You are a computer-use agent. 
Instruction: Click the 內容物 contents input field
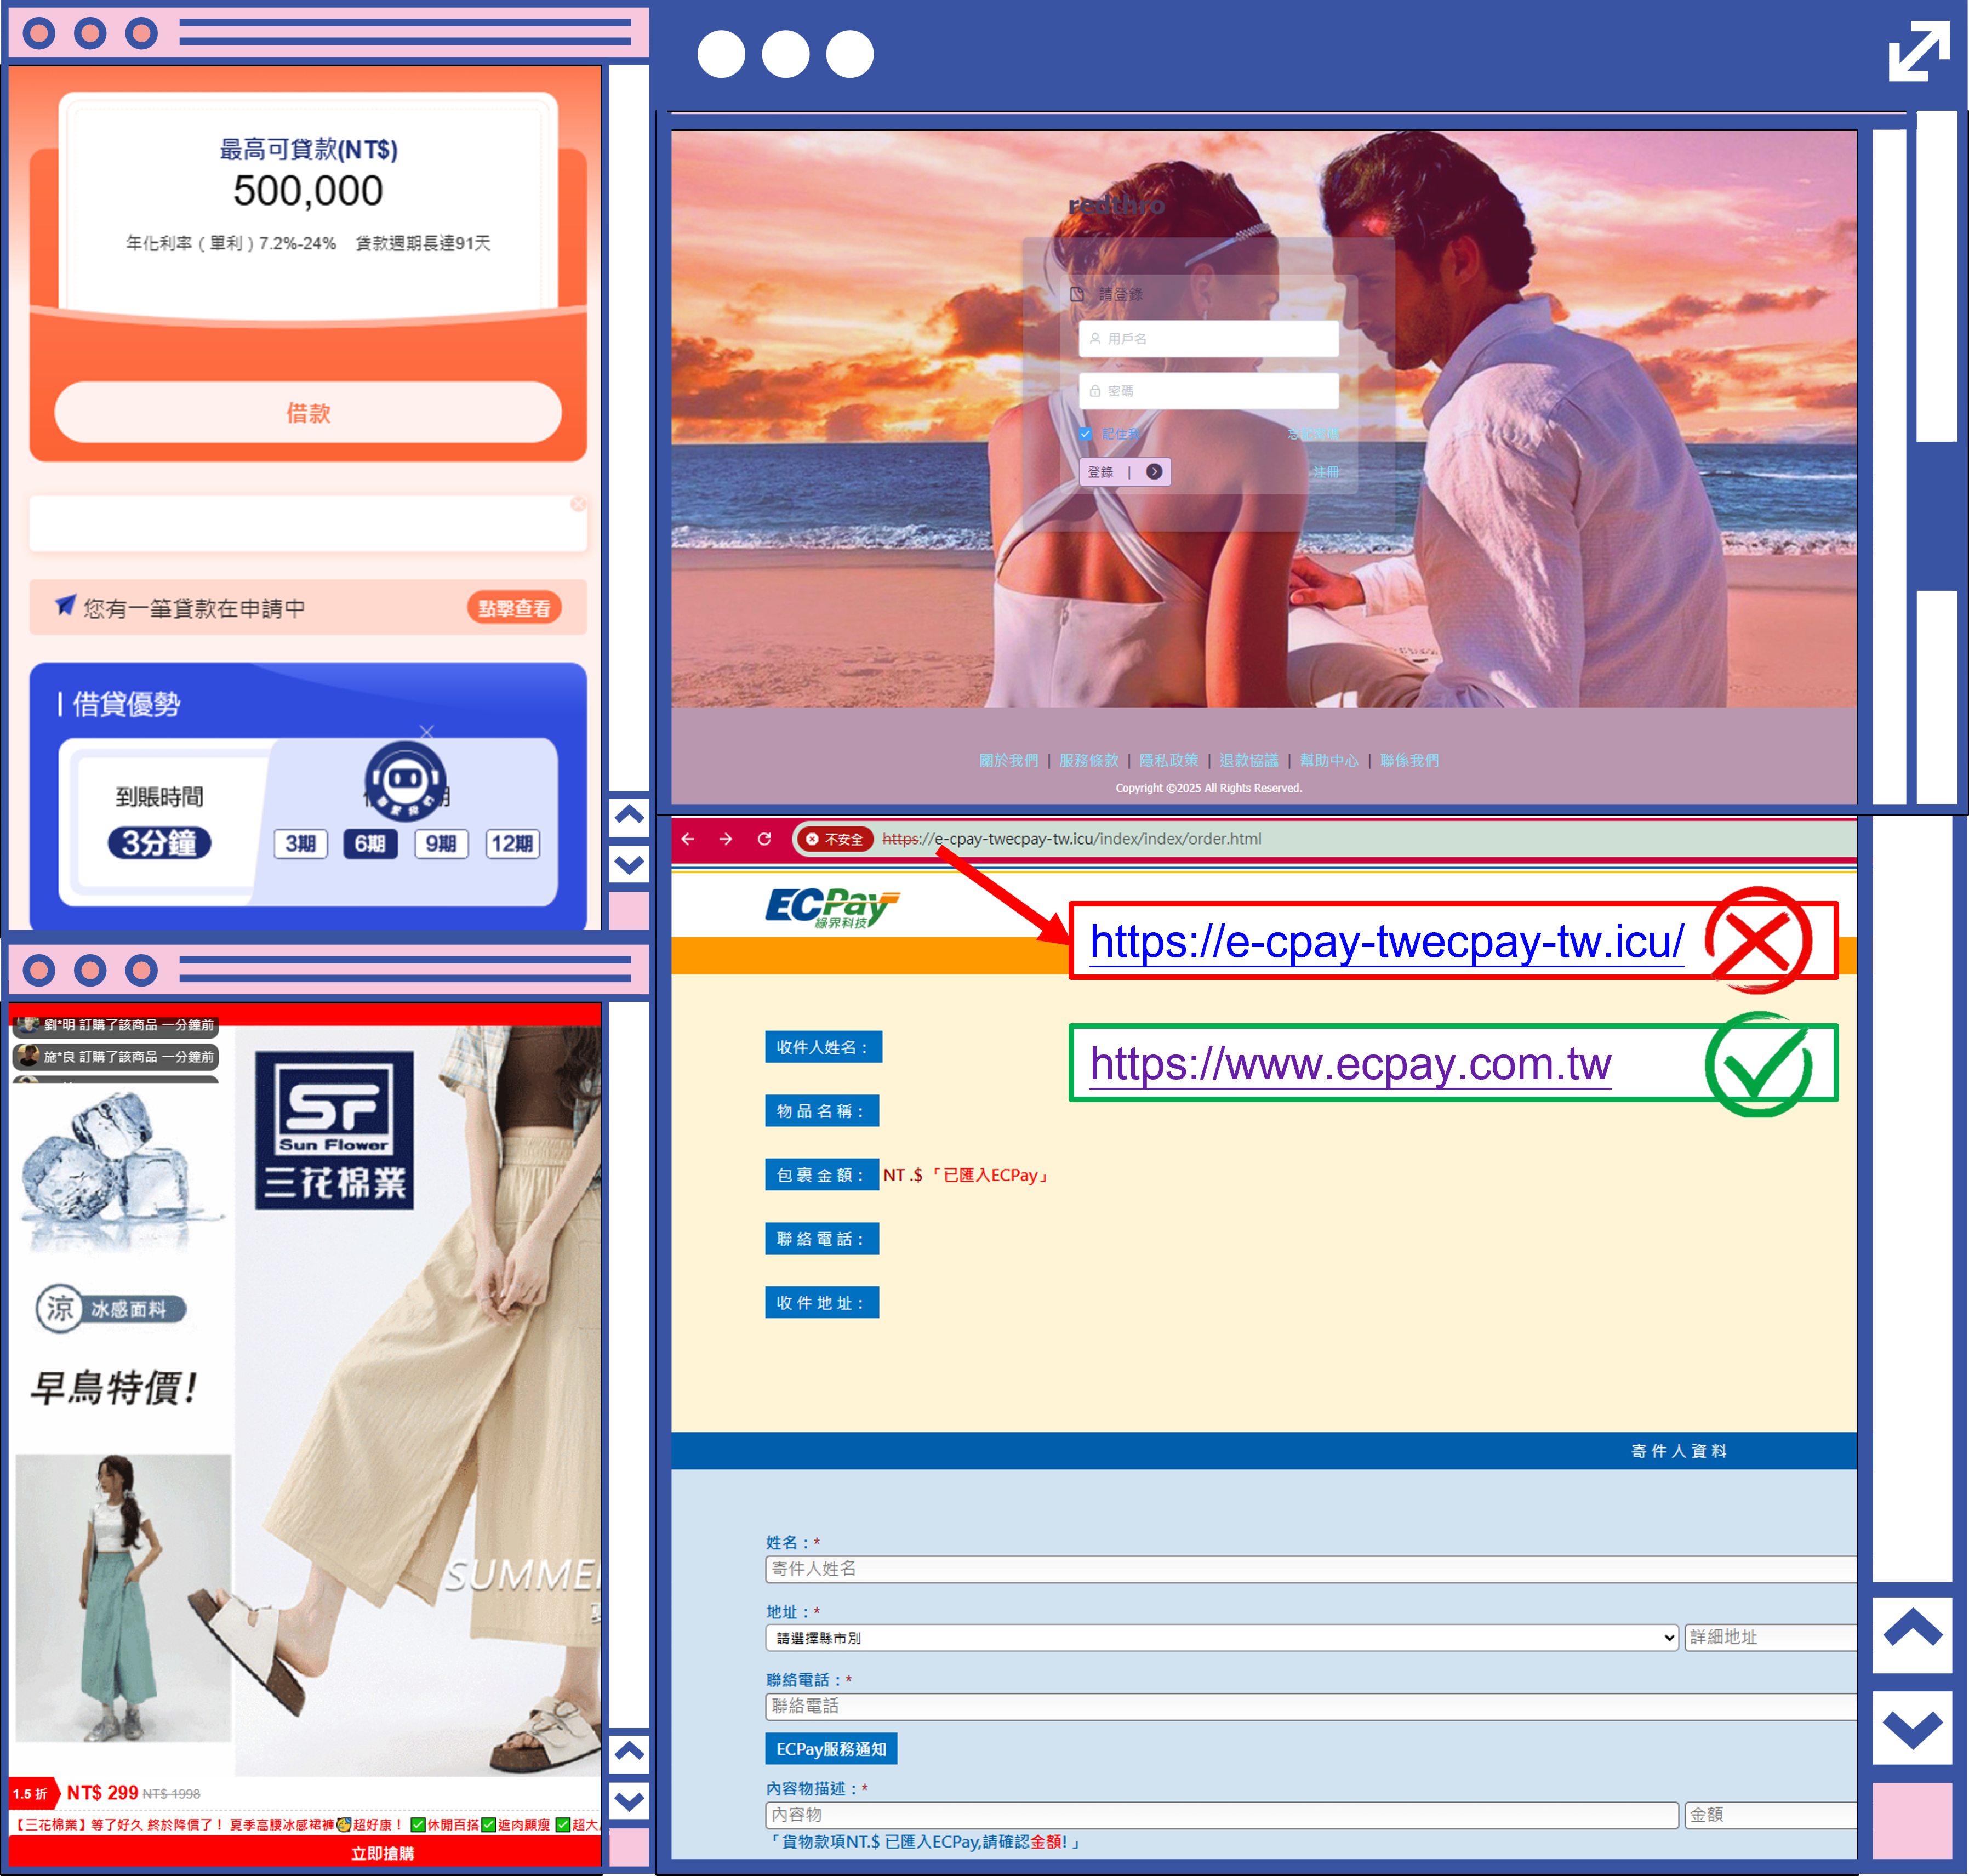click(x=1221, y=1815)
